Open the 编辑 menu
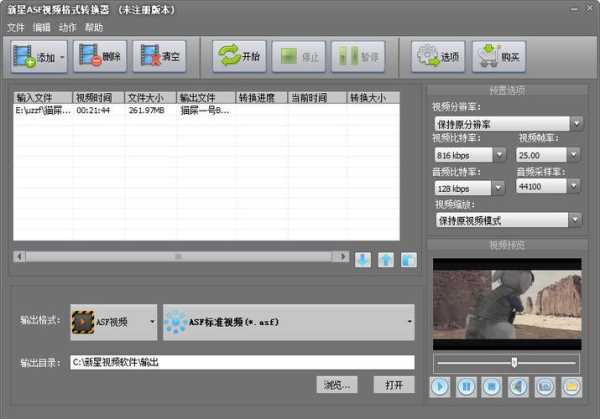 [41, 28]
